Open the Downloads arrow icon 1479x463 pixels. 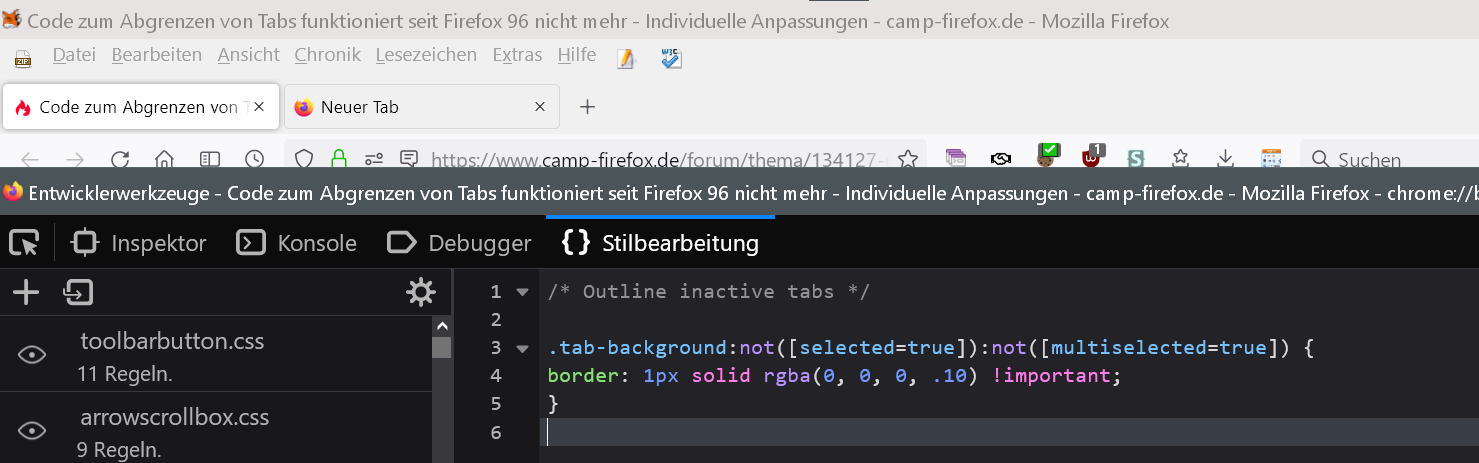[x=1226, y=158]
